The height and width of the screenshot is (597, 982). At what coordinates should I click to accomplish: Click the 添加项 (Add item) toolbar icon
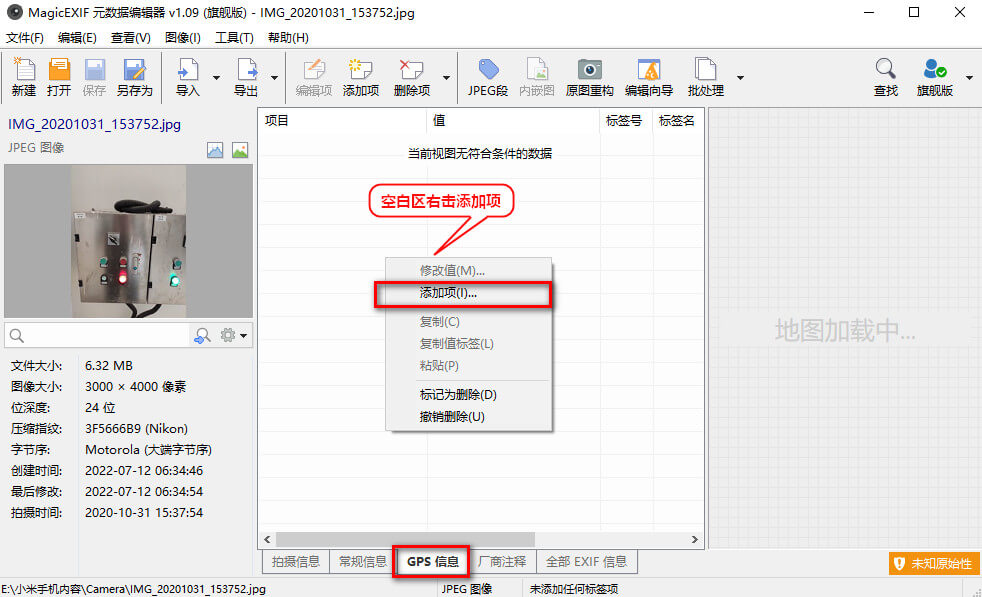coord(360,71)
